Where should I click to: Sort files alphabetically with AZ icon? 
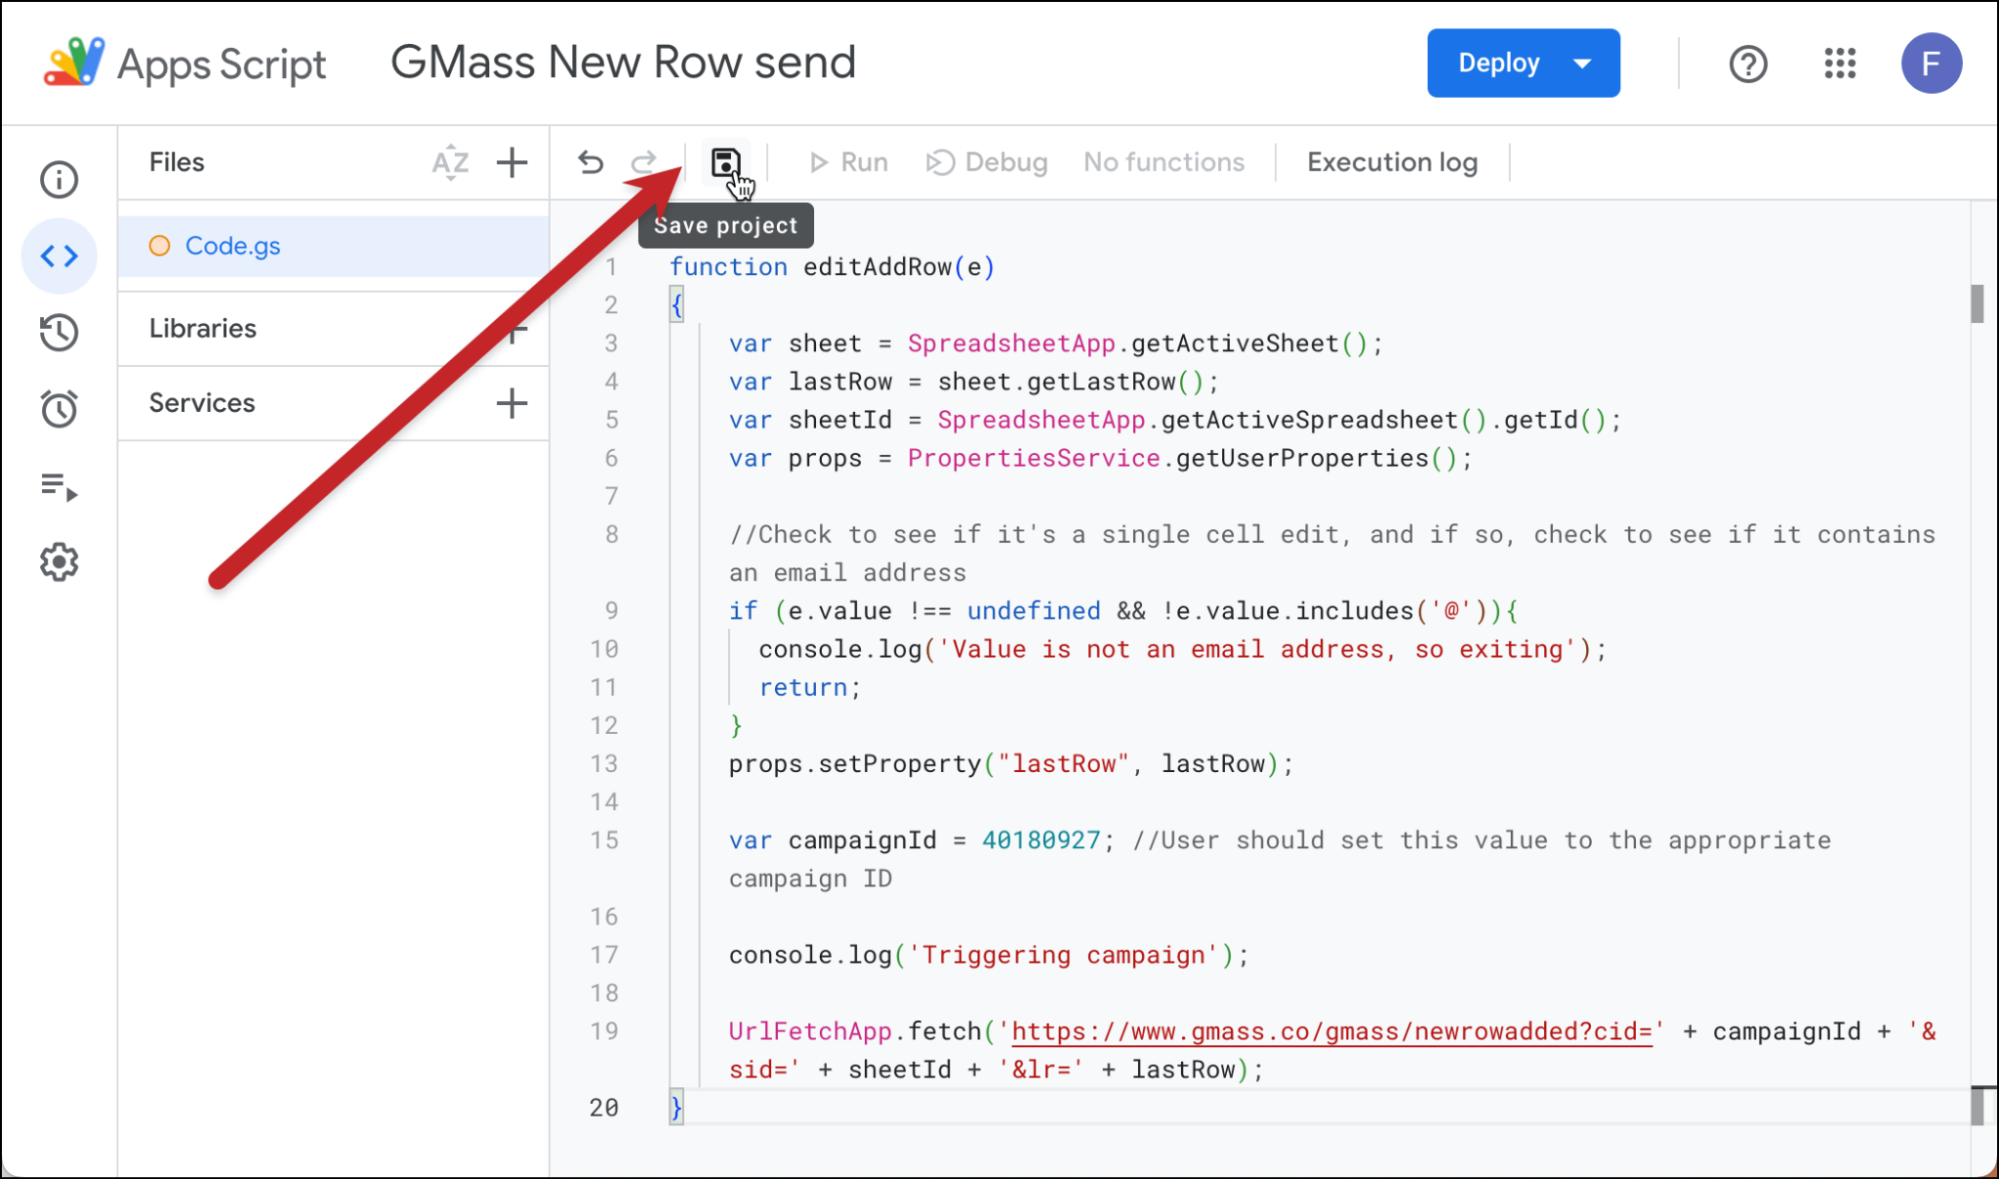pos(450,162)
